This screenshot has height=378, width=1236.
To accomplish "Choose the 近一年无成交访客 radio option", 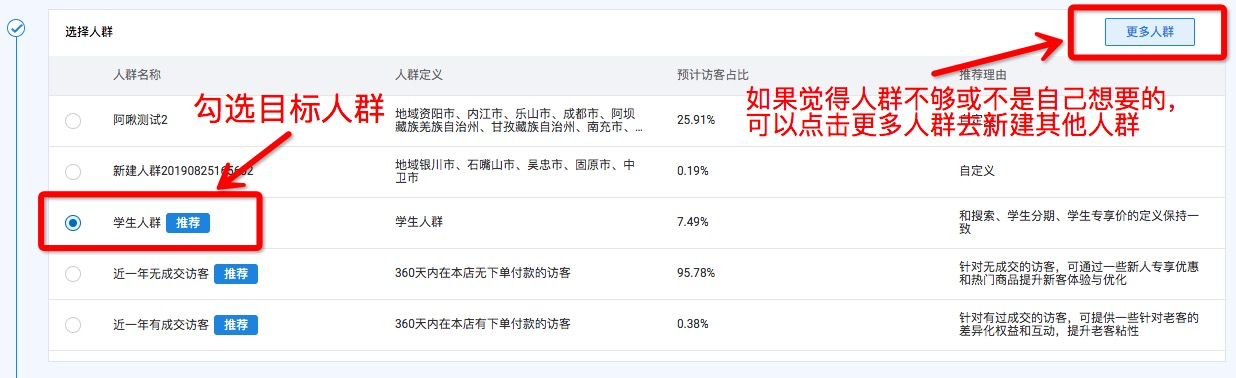I will coord(73,274).
